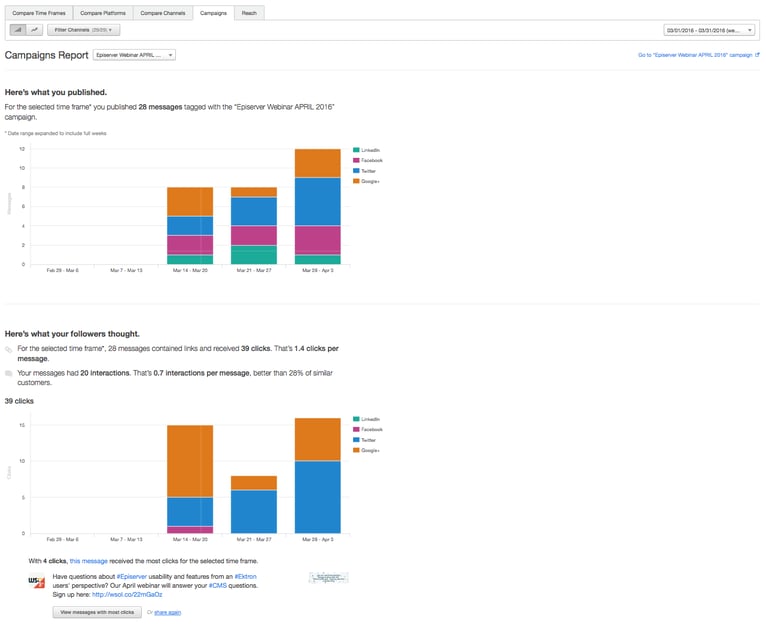The width and height of the screenshot is (766, 635).
Task: Click the '20 interactions' bold text
Action: click(105, 373)
